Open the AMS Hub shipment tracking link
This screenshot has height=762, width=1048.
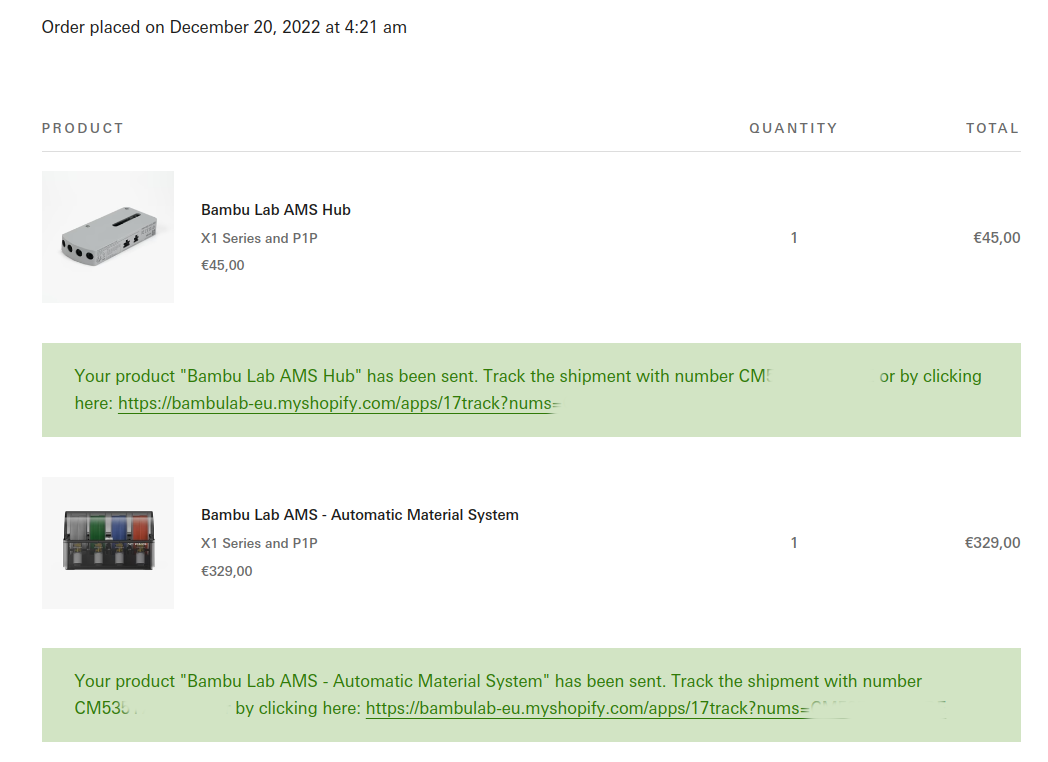[337, 404]
